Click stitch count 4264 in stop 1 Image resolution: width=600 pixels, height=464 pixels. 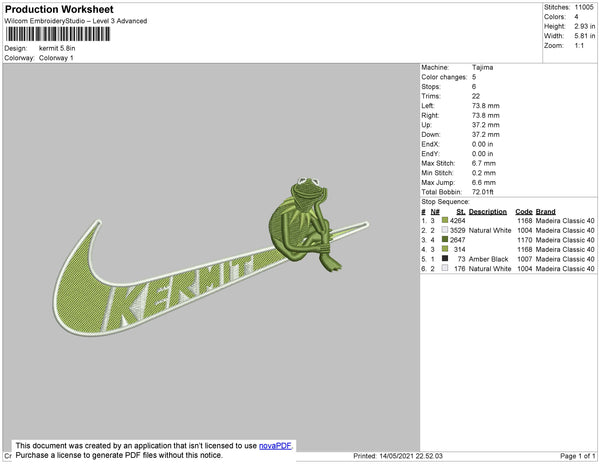click(458, 221)
